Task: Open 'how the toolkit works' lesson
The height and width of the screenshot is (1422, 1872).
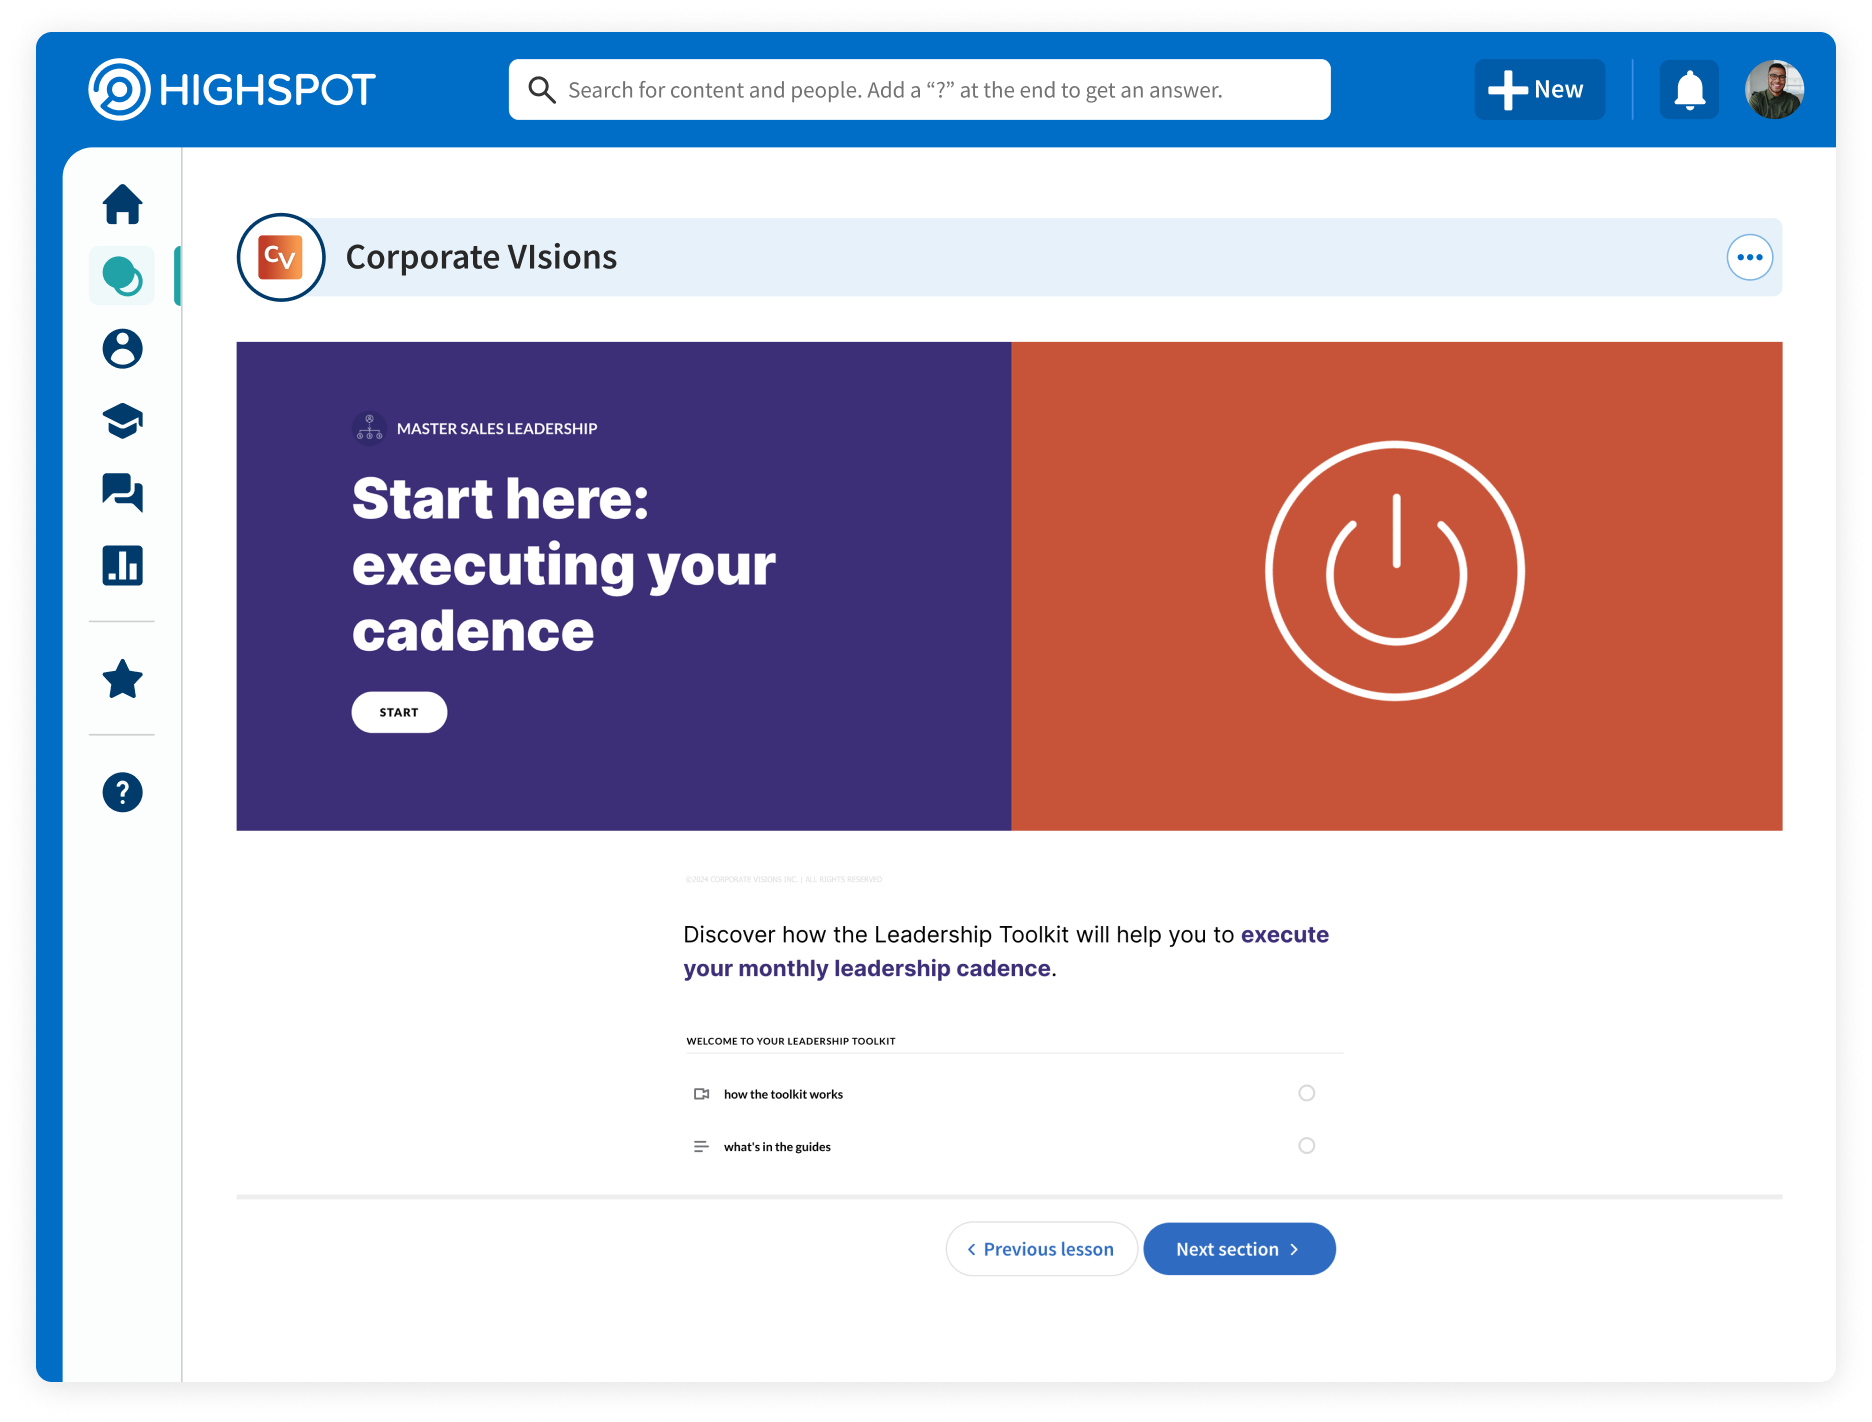Action: coord(783,1094)
